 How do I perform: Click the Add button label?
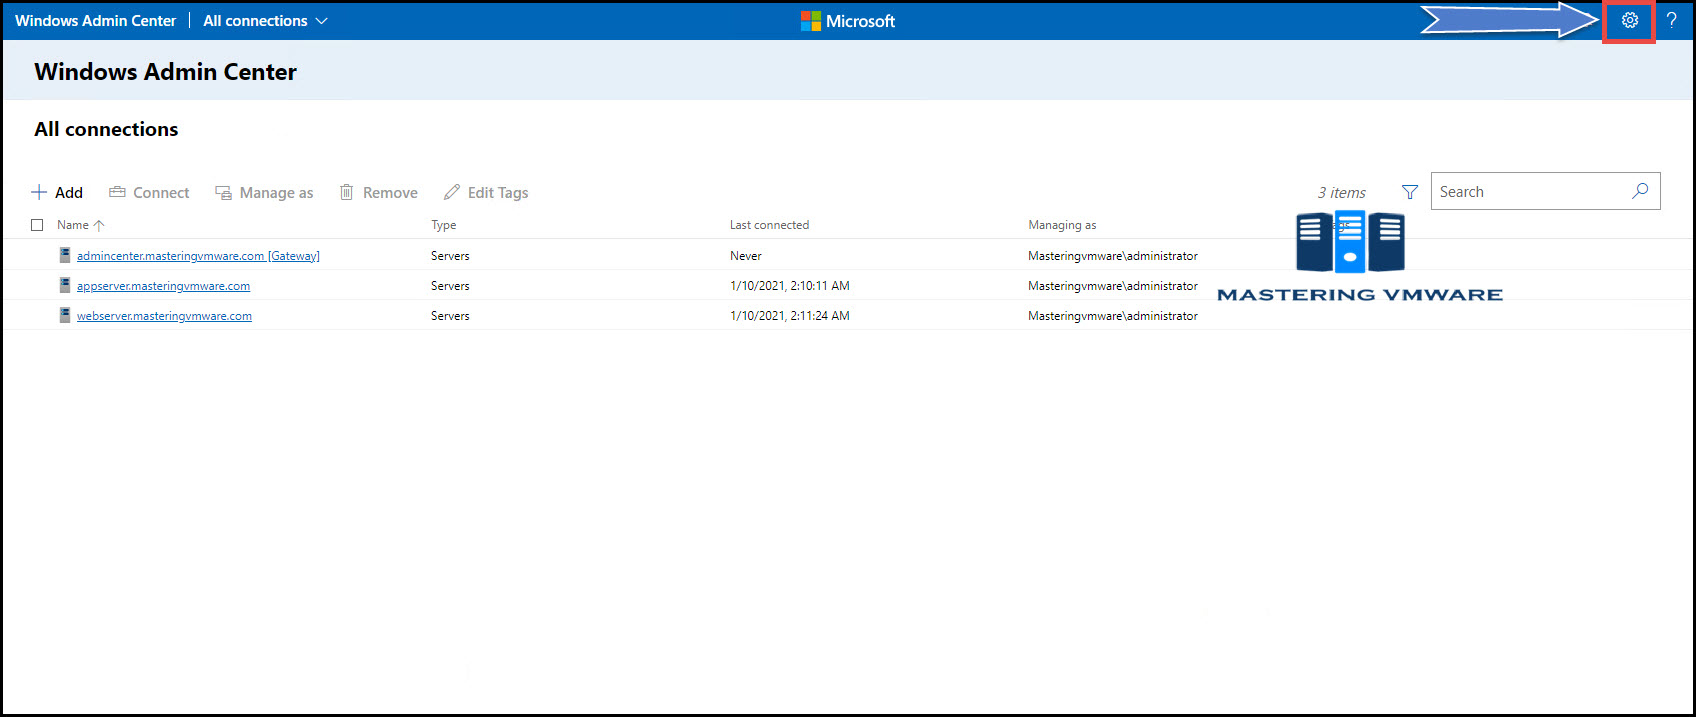tap(69, 192)
